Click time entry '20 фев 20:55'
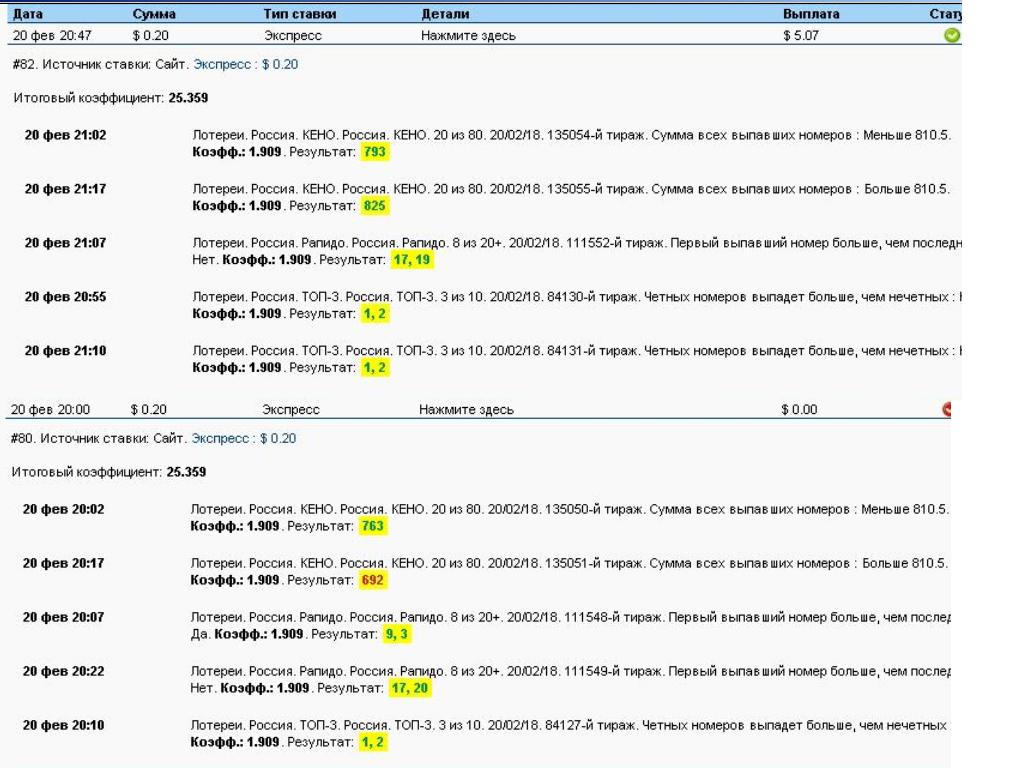The height and width of the screenshot is (768, 1024). [x=65, y=297]
